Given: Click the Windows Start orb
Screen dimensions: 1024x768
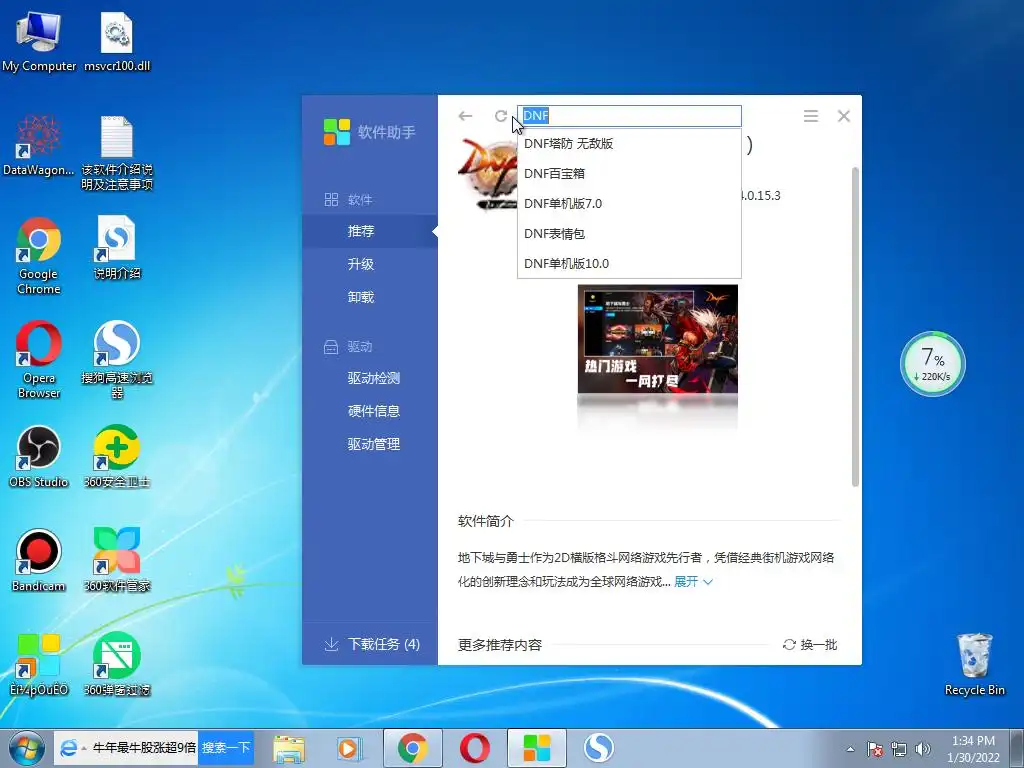Looking at the screenshot, I should pos(26,748).
